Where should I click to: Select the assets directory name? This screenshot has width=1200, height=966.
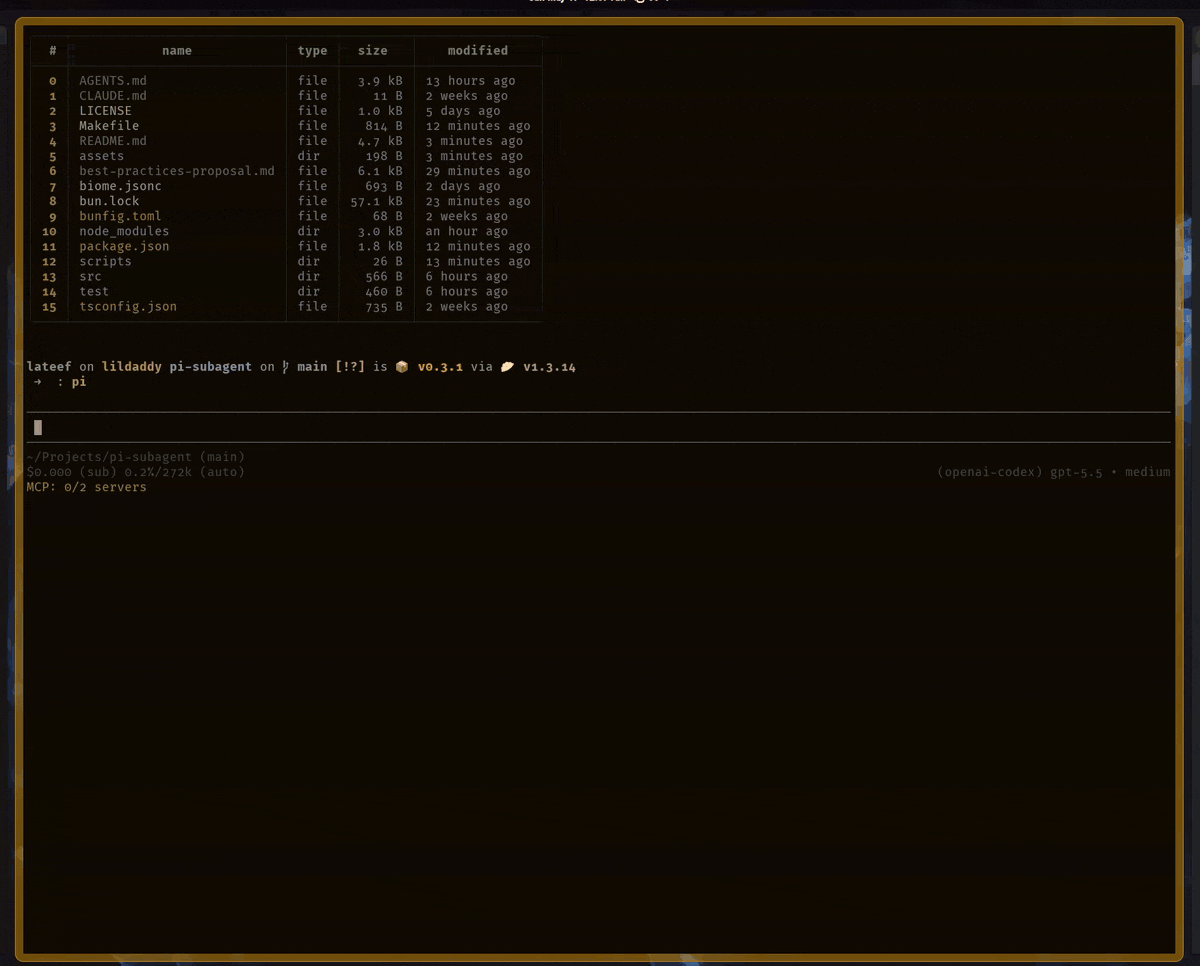pyautogui.click(x=102, y=156)
